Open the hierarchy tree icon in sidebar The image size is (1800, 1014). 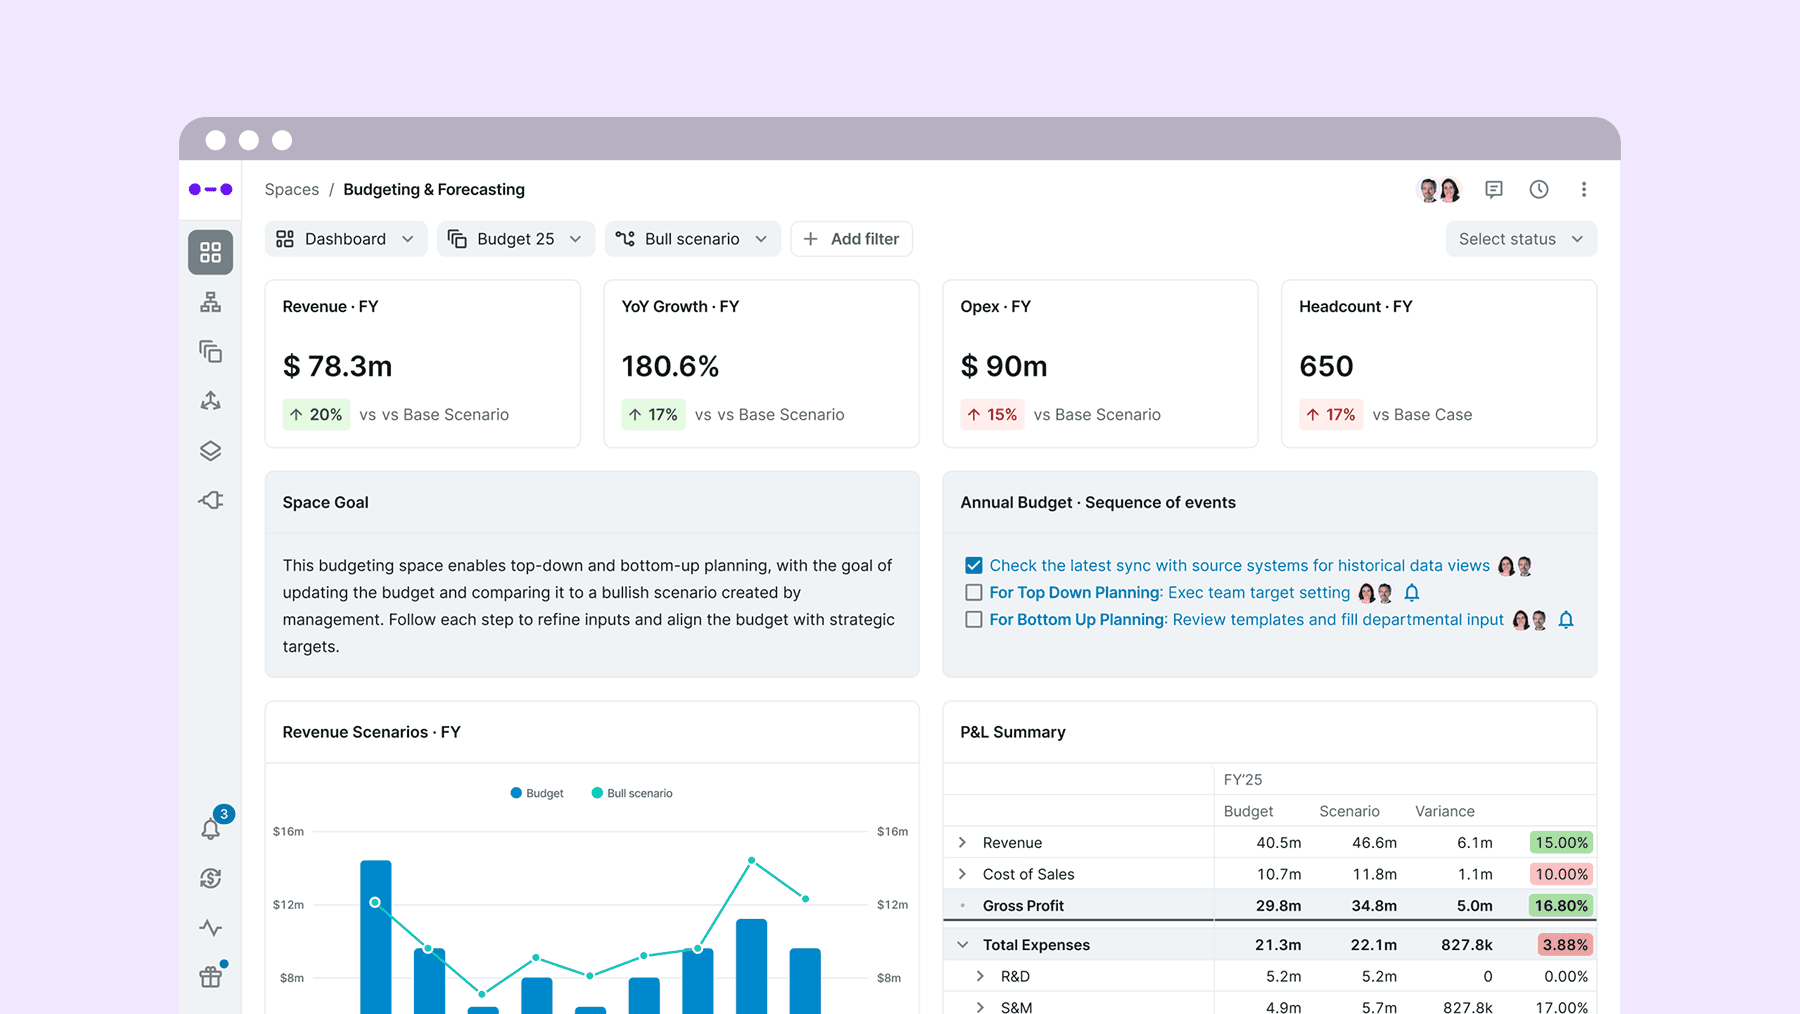210,302
